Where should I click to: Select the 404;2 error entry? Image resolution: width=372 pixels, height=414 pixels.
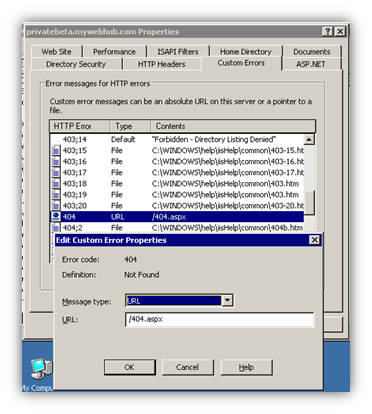point(177,227)
